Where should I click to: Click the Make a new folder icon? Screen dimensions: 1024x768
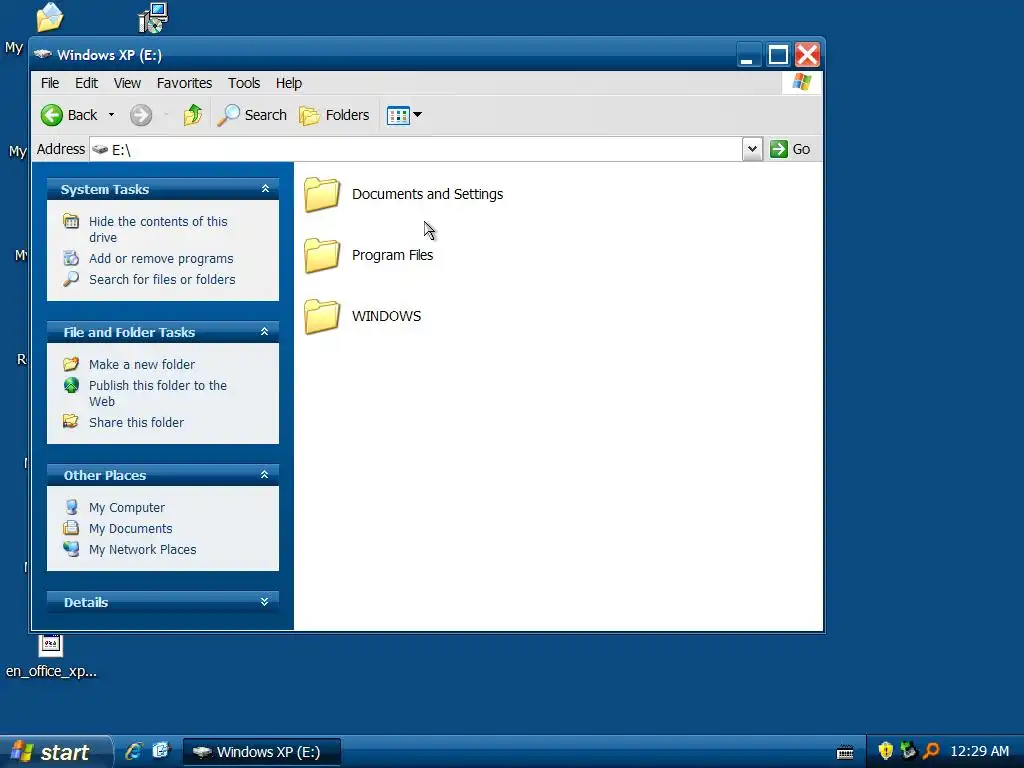(71, 364)
